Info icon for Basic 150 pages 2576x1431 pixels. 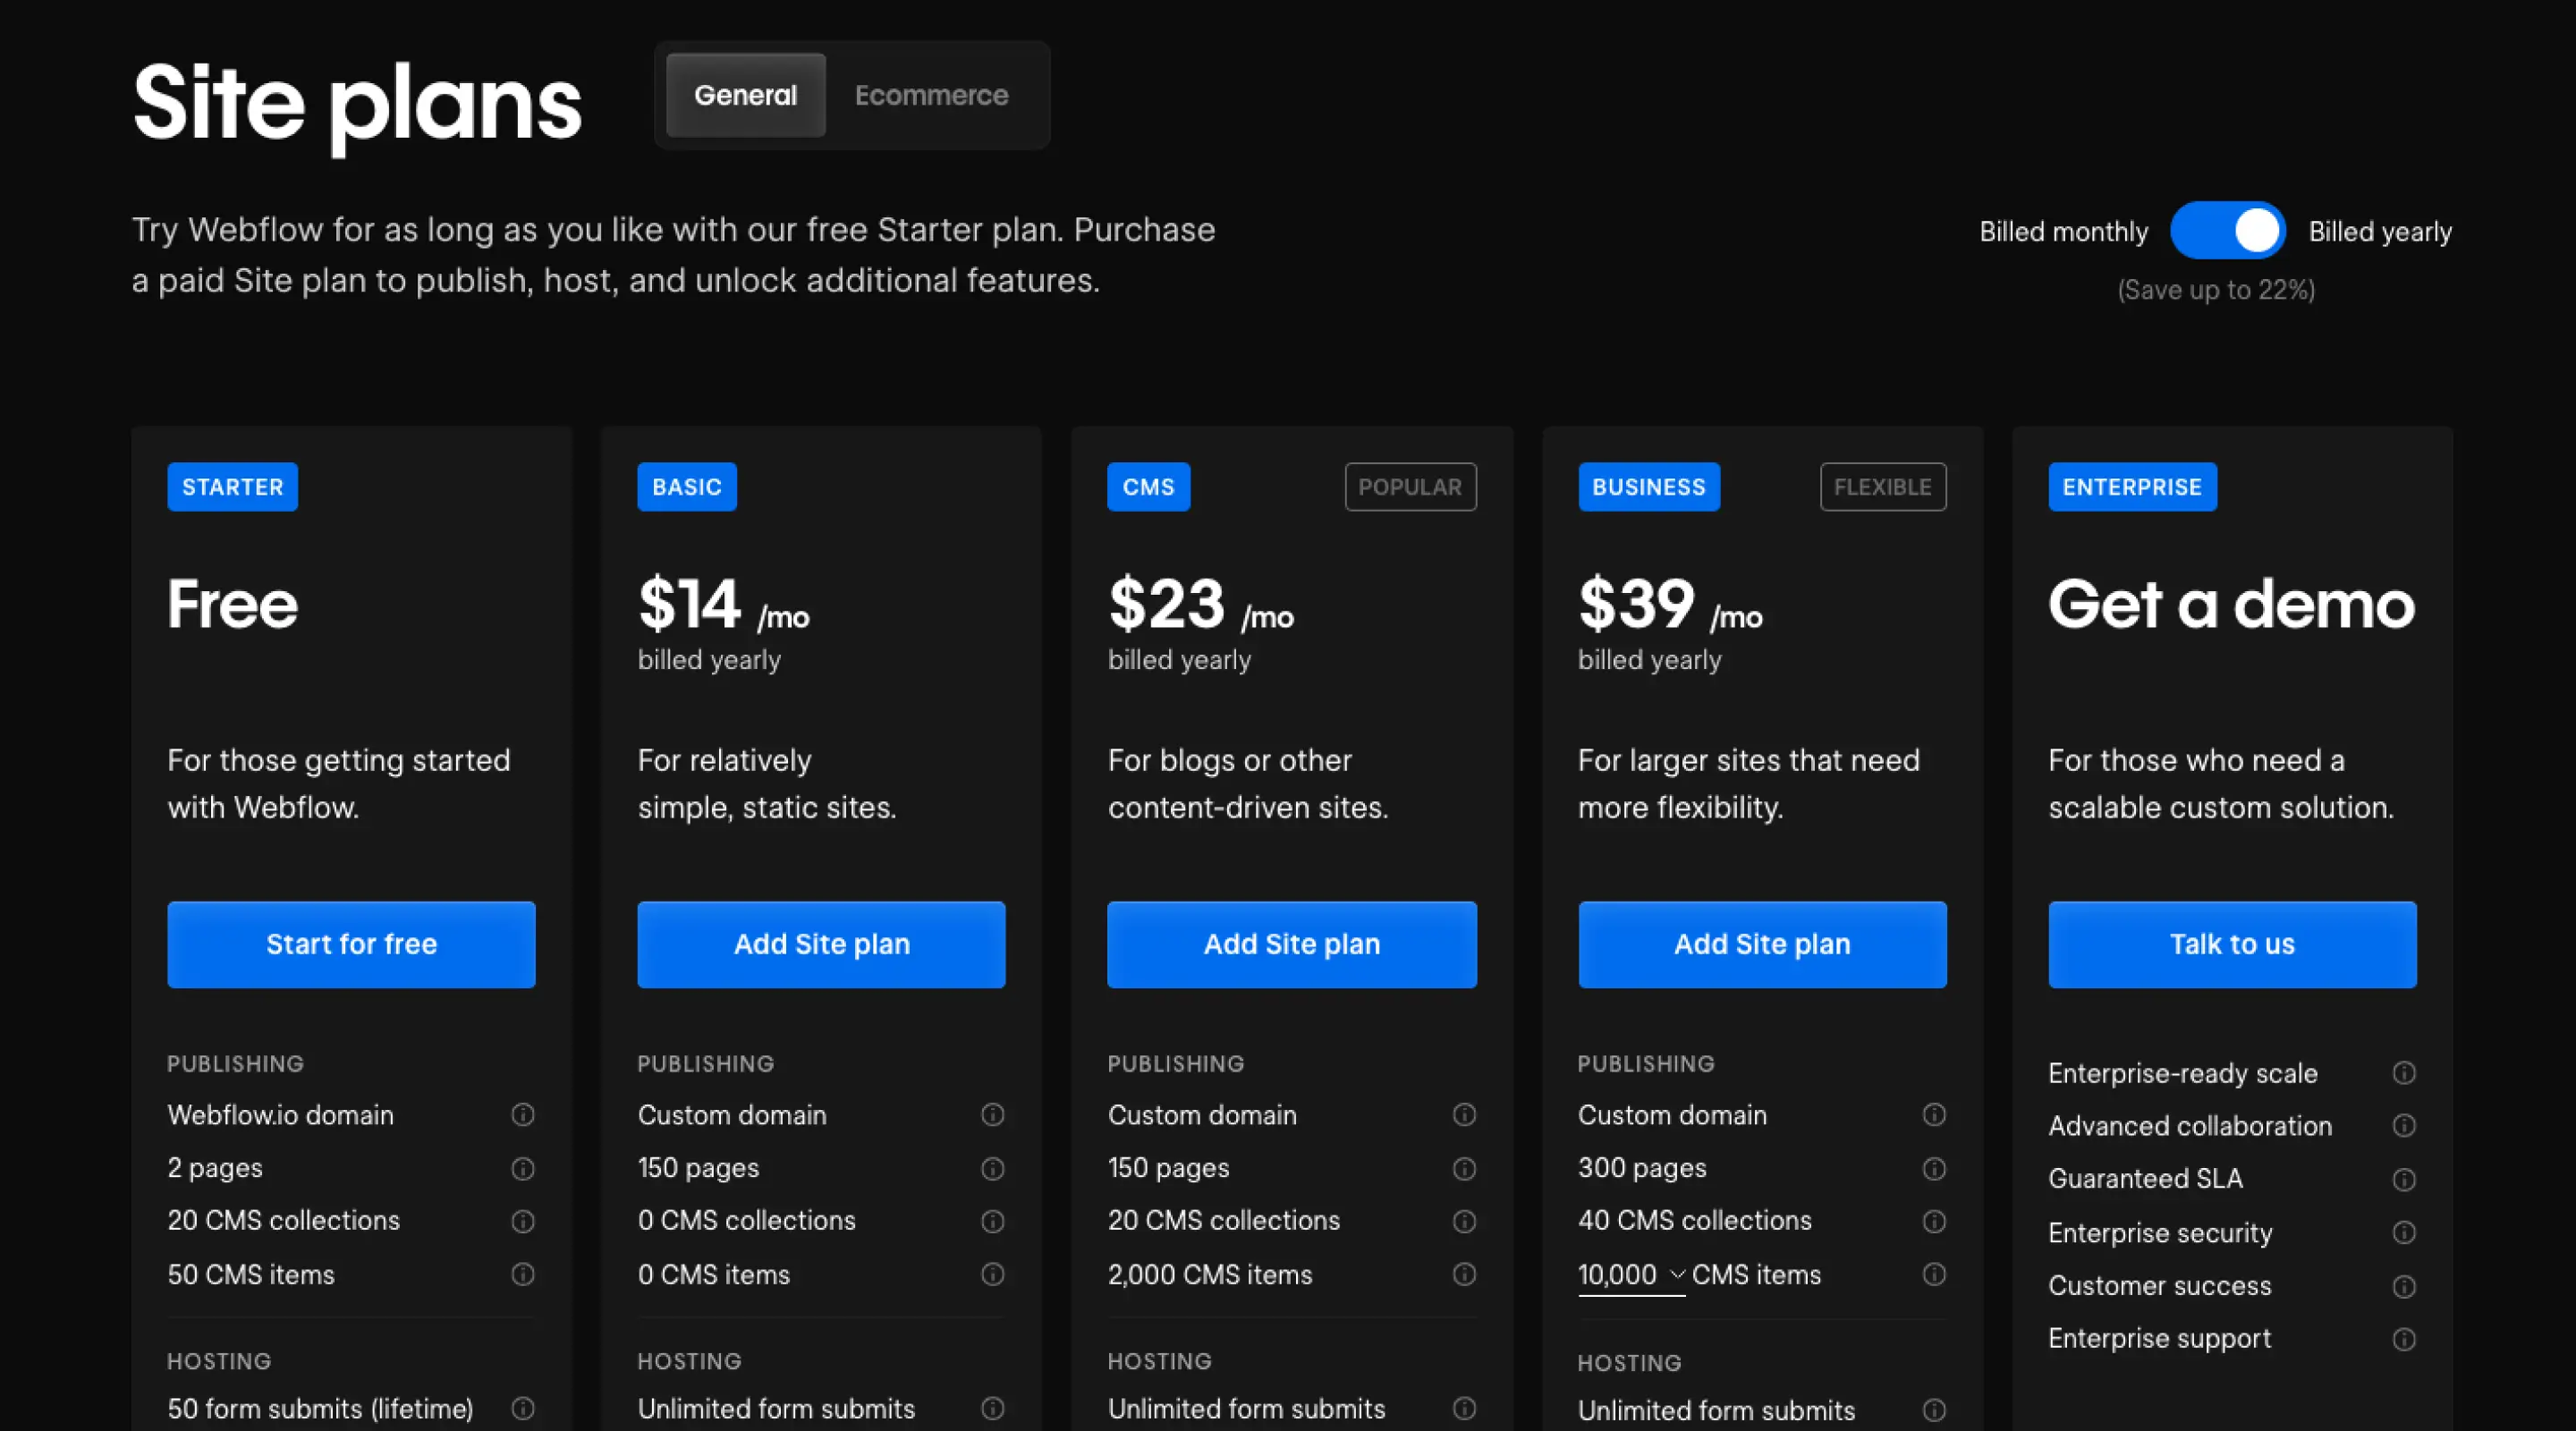(993, 1168)
